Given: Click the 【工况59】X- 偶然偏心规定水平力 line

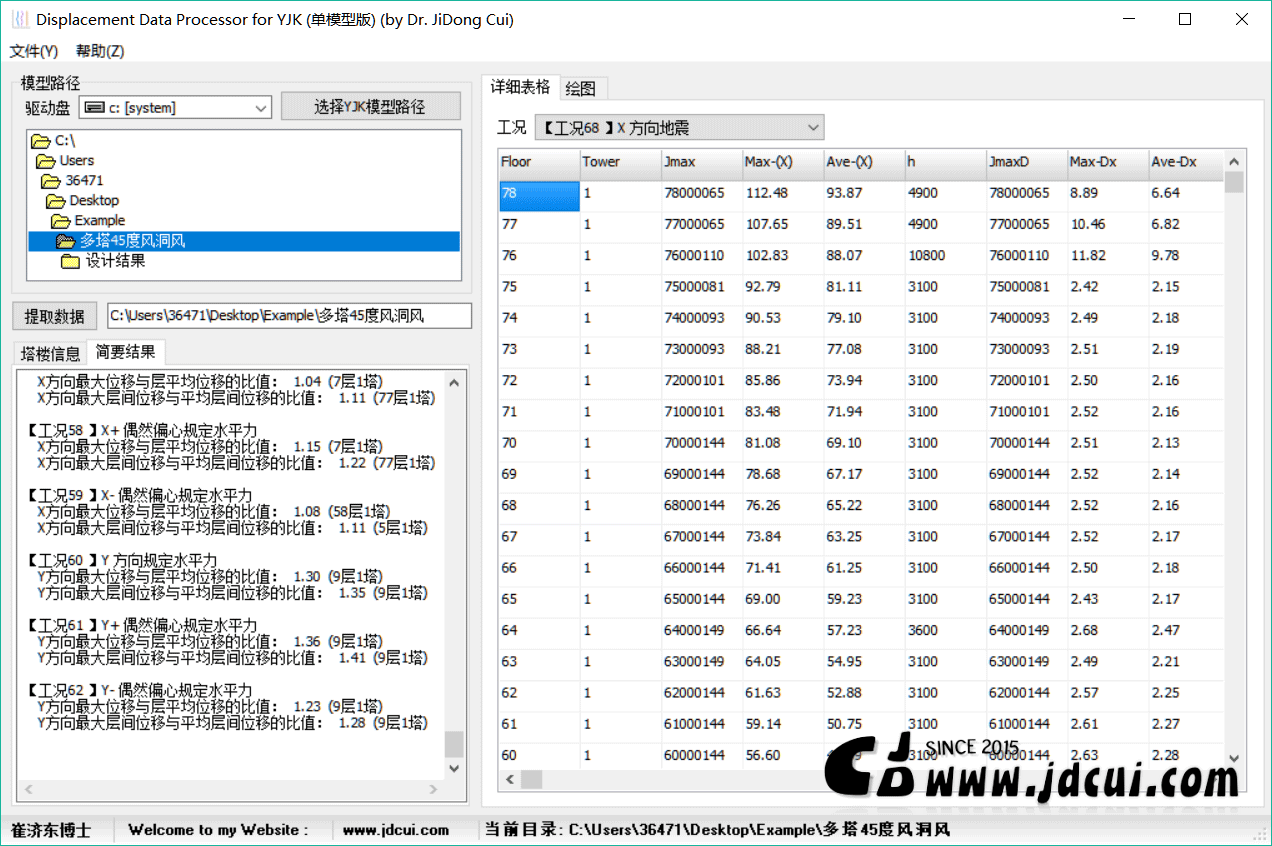Looking at the screenshot, I should [x=138, y=495].
